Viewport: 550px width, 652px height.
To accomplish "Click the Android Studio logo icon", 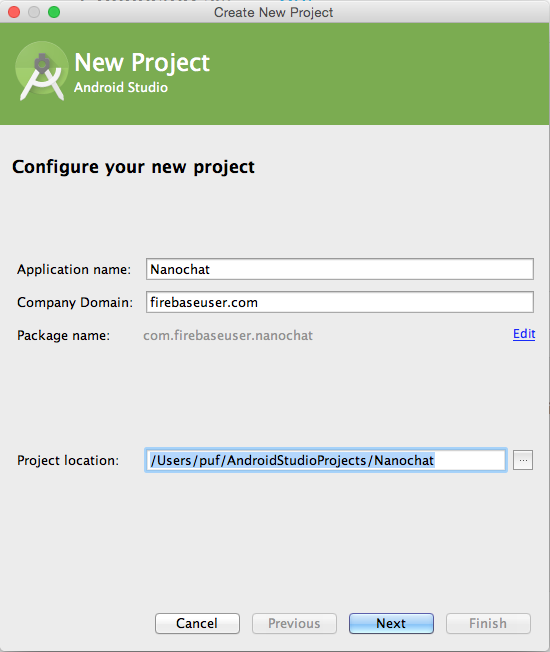I will tap(42, 72).
